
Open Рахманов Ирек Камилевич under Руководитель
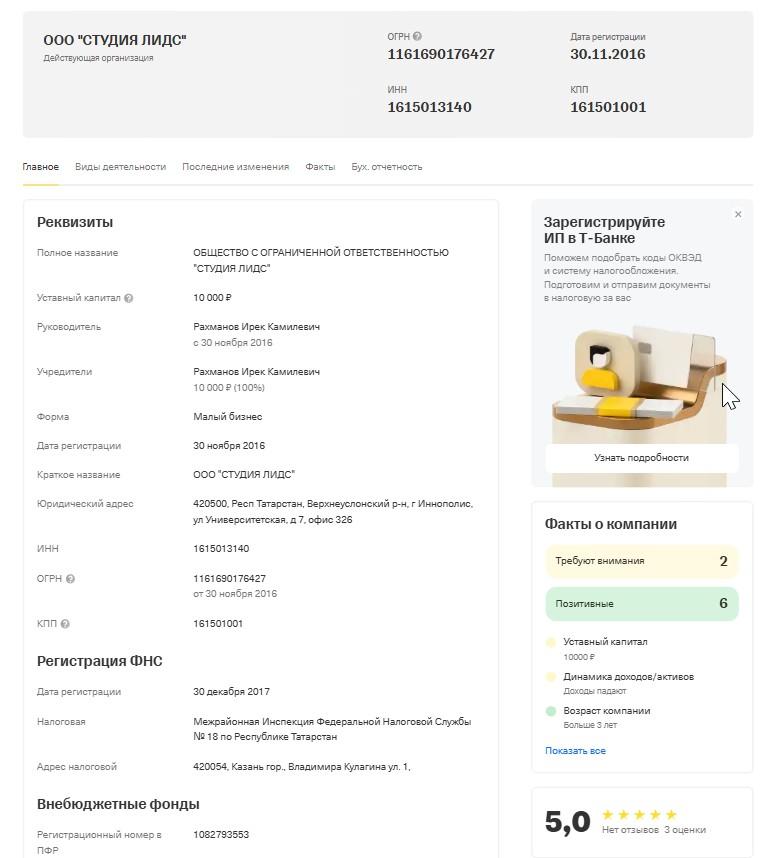click(256, 327)
